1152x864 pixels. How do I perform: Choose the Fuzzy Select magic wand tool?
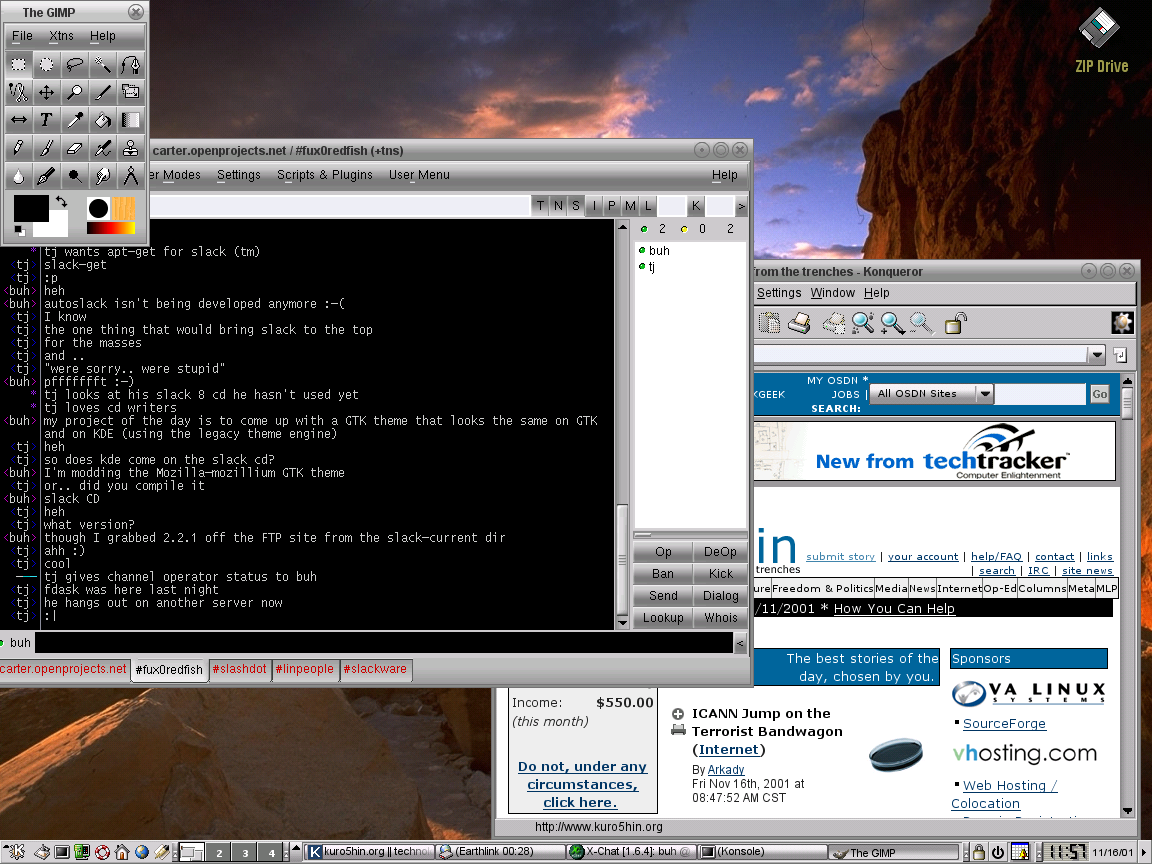tap(102, 65)
